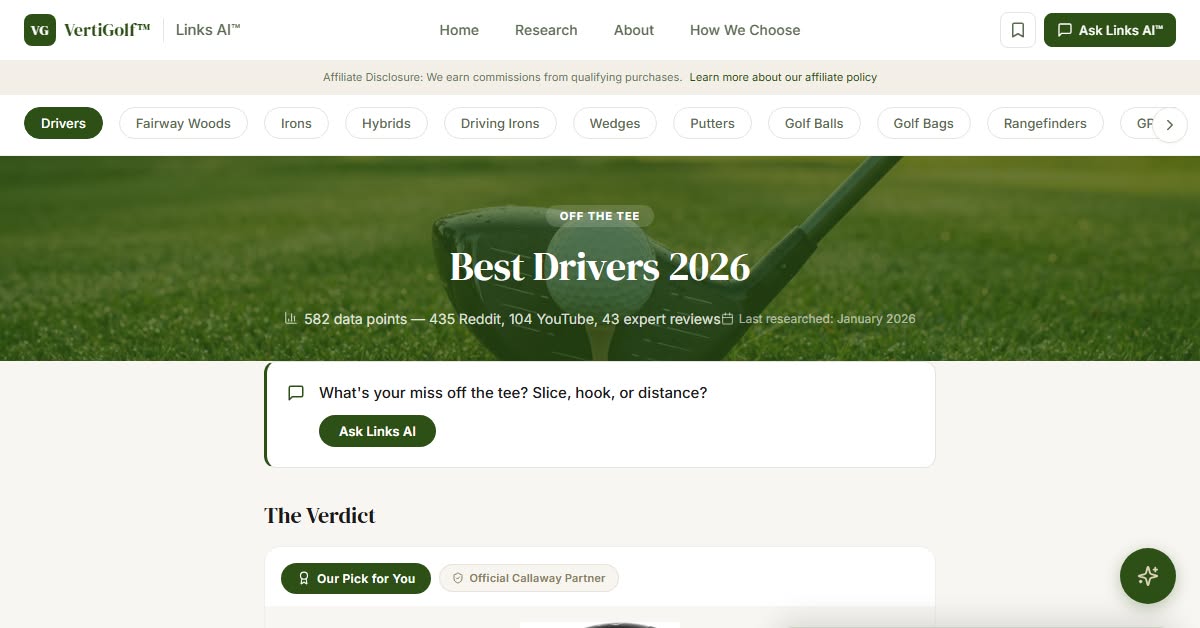Click the VG VertiGolf logo

[x=87, y=30]
